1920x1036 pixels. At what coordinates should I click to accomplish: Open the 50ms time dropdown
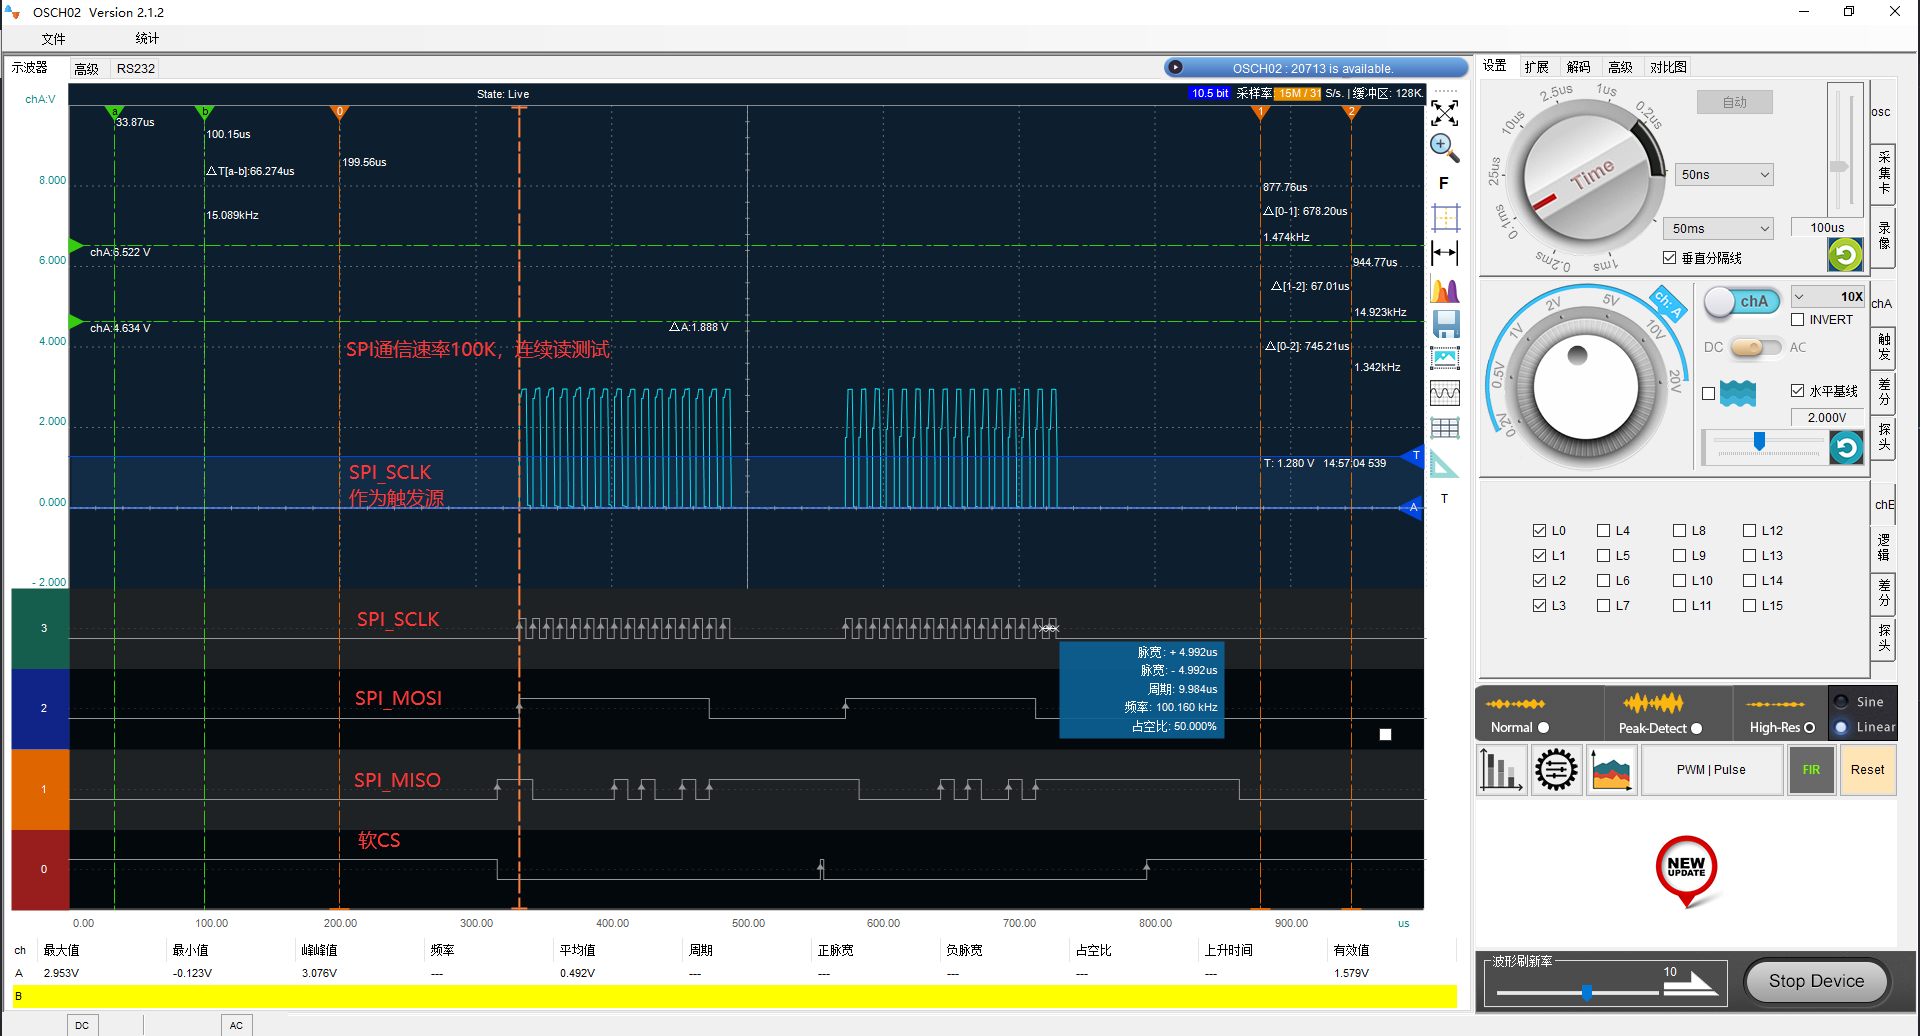(1720, 228)
